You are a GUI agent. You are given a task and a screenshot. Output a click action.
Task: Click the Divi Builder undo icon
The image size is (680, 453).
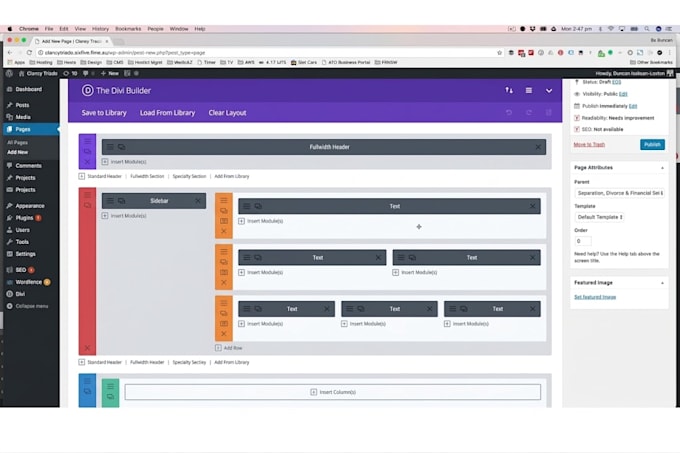(509, 113)
